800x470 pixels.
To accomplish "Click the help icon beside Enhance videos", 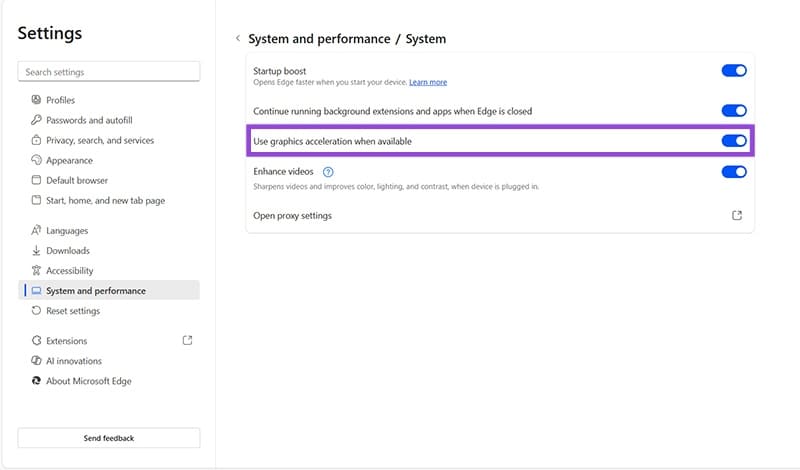I will coord(328,172).
